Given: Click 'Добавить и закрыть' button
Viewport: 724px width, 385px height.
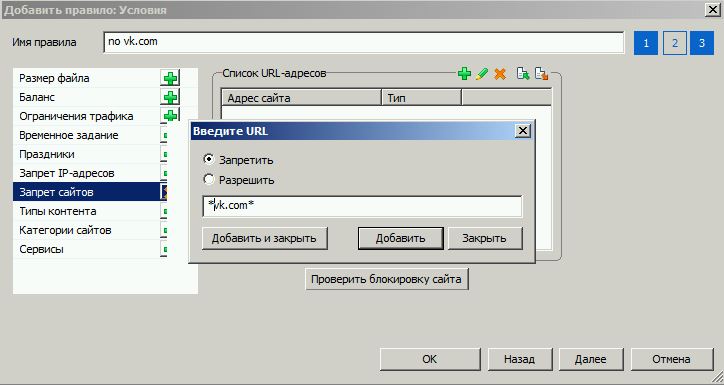Looking at the screenshot, I should 265,238.
